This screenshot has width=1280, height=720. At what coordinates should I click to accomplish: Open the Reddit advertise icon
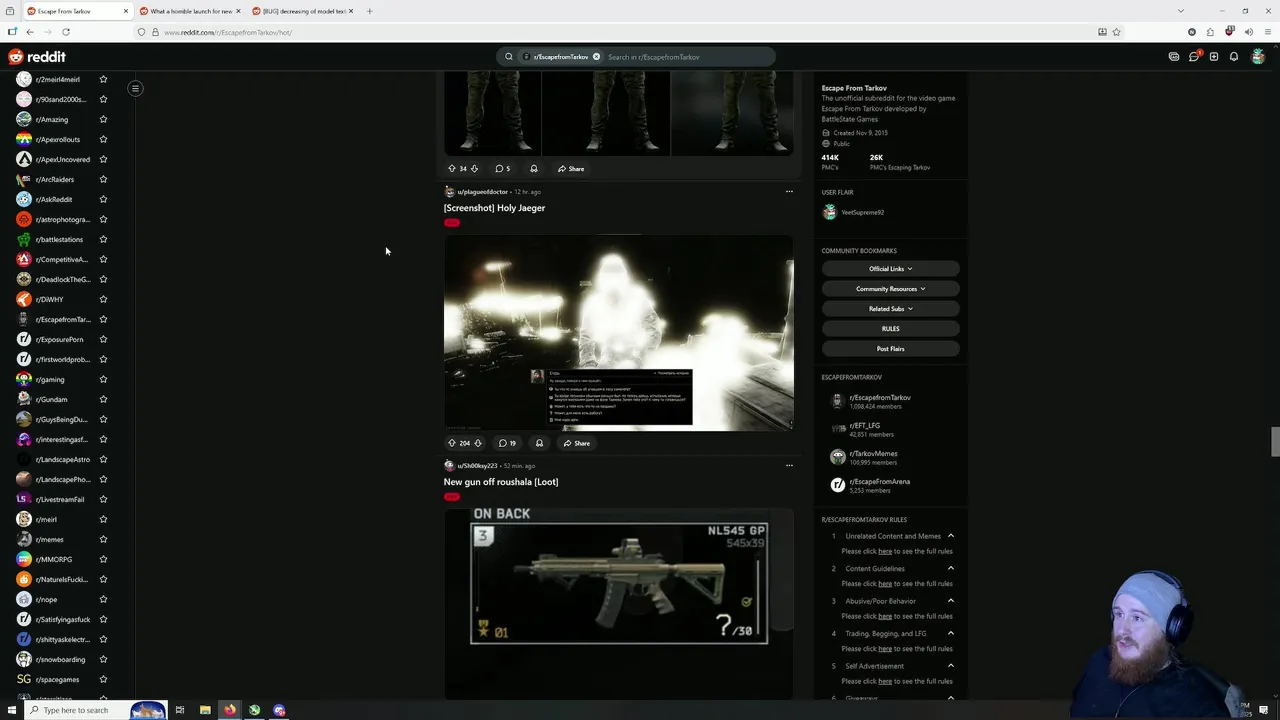pos(1174,57)
